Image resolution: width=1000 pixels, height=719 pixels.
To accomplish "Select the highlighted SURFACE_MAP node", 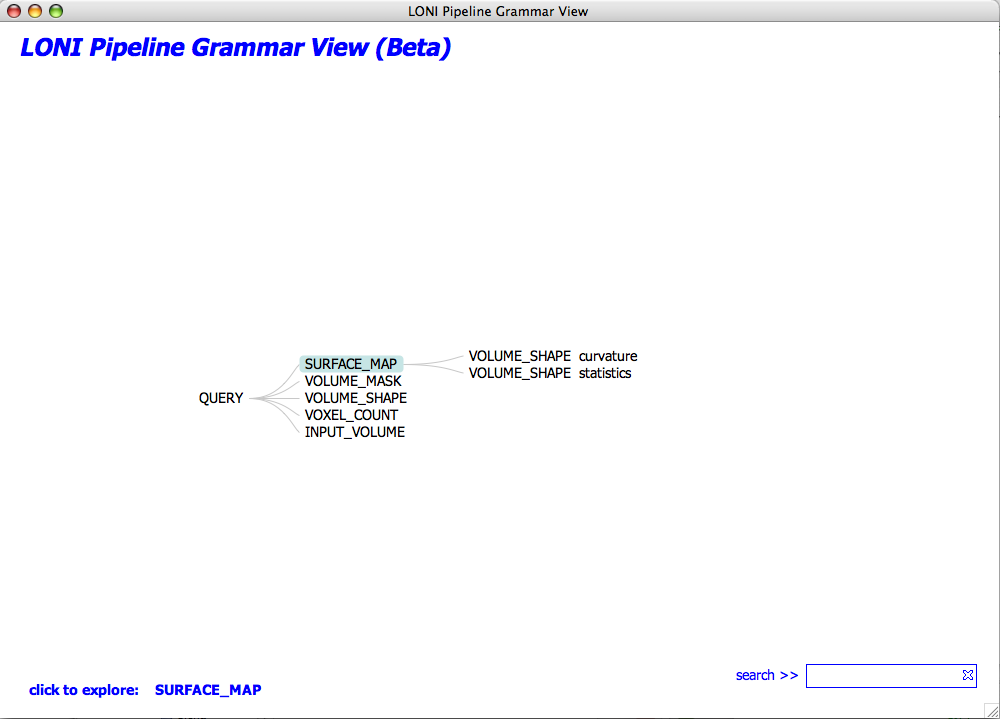I will [x=351, y=364].
